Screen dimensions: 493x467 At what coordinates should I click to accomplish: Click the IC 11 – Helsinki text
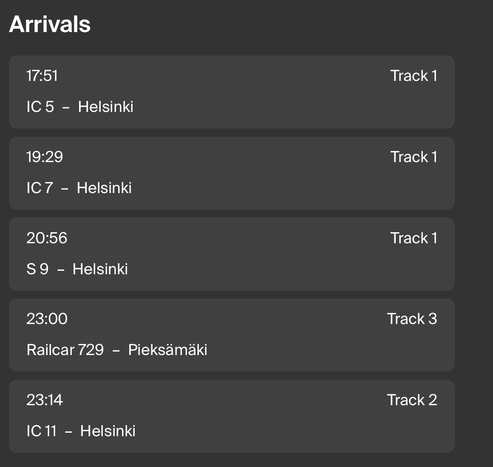pyautogui.click(x=81, y=431)
